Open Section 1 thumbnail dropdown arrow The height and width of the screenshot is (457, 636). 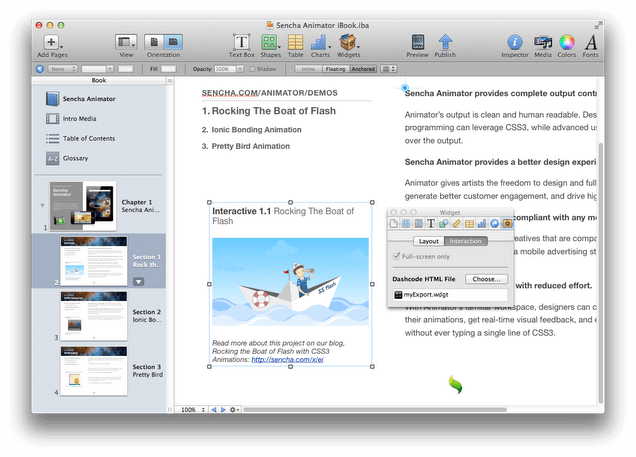tap(138, 281)
